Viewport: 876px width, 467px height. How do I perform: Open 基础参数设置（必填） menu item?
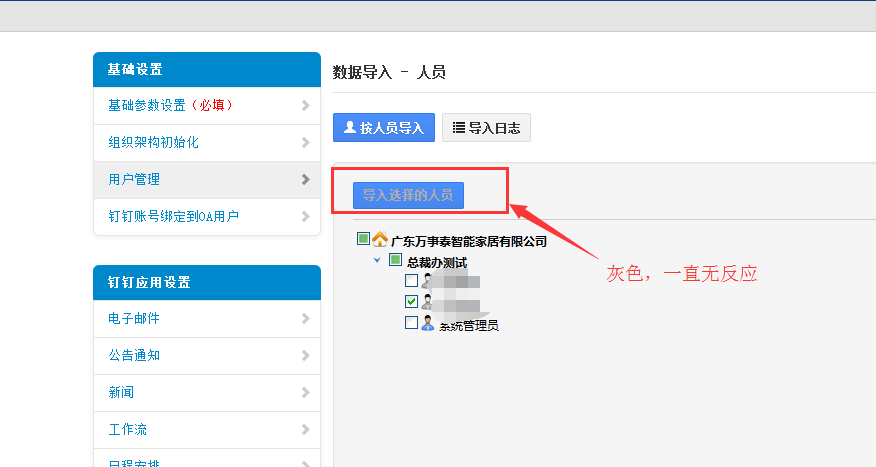207,106
